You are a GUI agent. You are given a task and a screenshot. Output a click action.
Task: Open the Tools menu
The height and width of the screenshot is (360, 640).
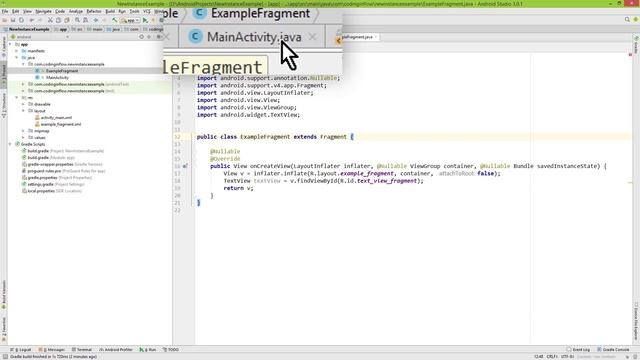pyautogui.click(x=134, y=11)
